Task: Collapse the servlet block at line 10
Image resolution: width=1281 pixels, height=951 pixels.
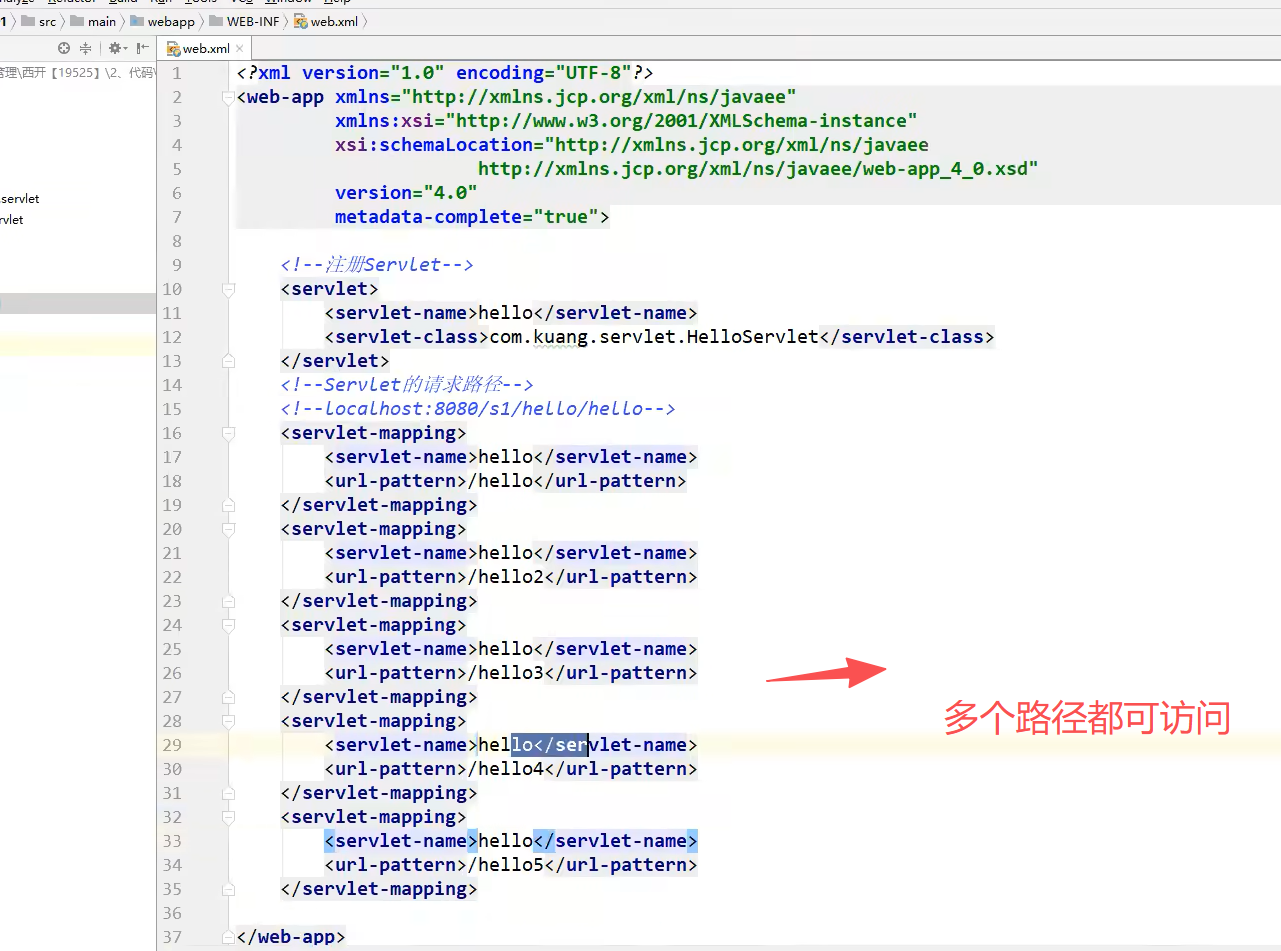Action: [x=228, y=289]
